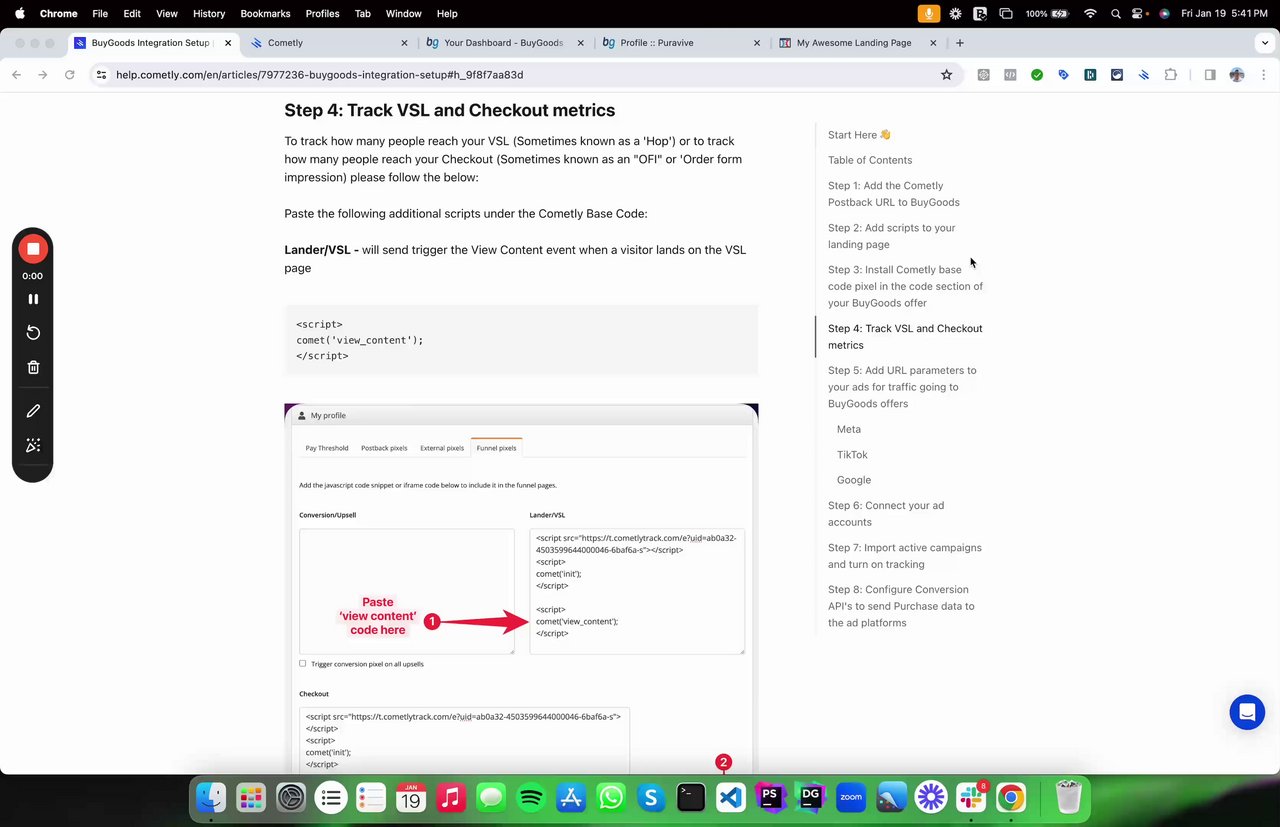This screenshot has width=1280, height=827.
Task: Open the Bookmarks menu
Action: click(265, 13)
